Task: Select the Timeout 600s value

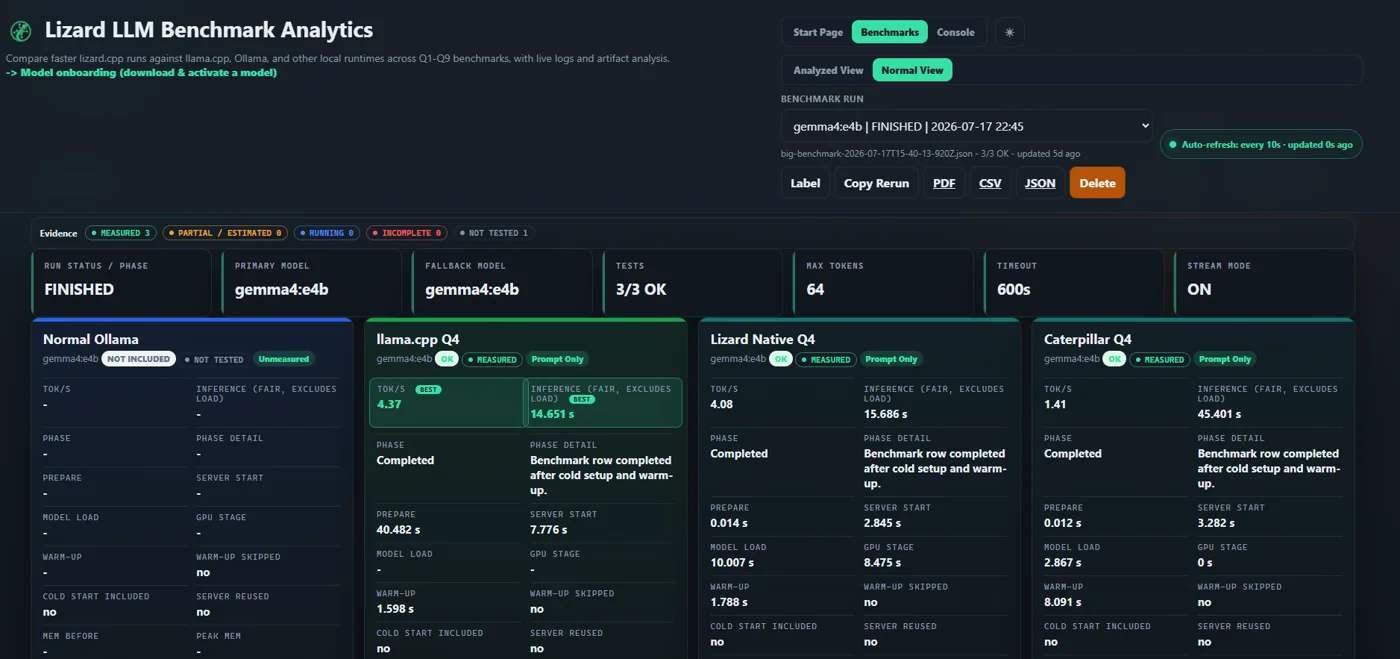Action: point(1014,289)
